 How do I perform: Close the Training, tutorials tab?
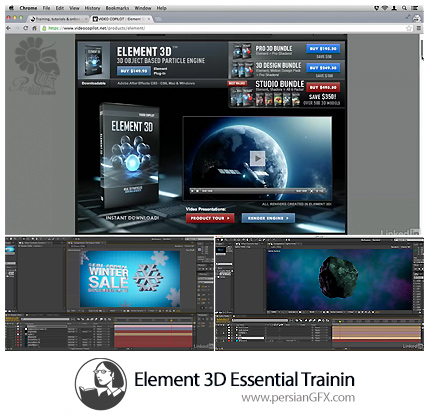[86, 19]
